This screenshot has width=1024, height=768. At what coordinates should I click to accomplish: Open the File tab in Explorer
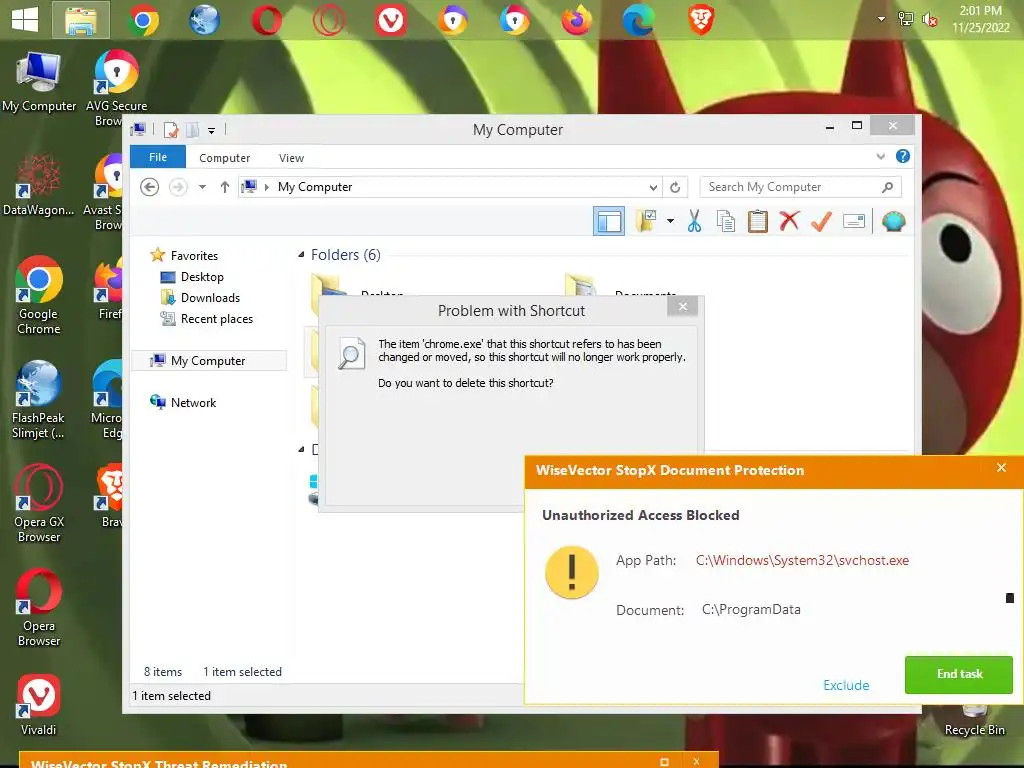click(x=158, y=157)
